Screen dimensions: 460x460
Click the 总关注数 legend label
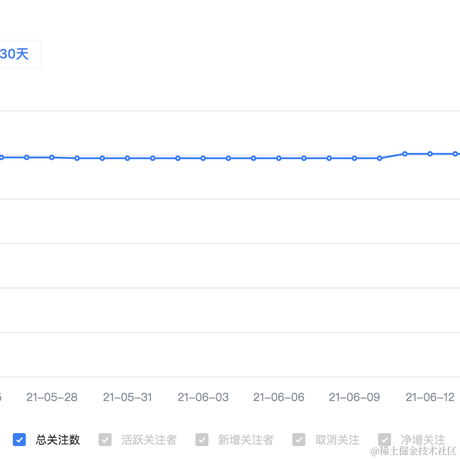point(58,440)
